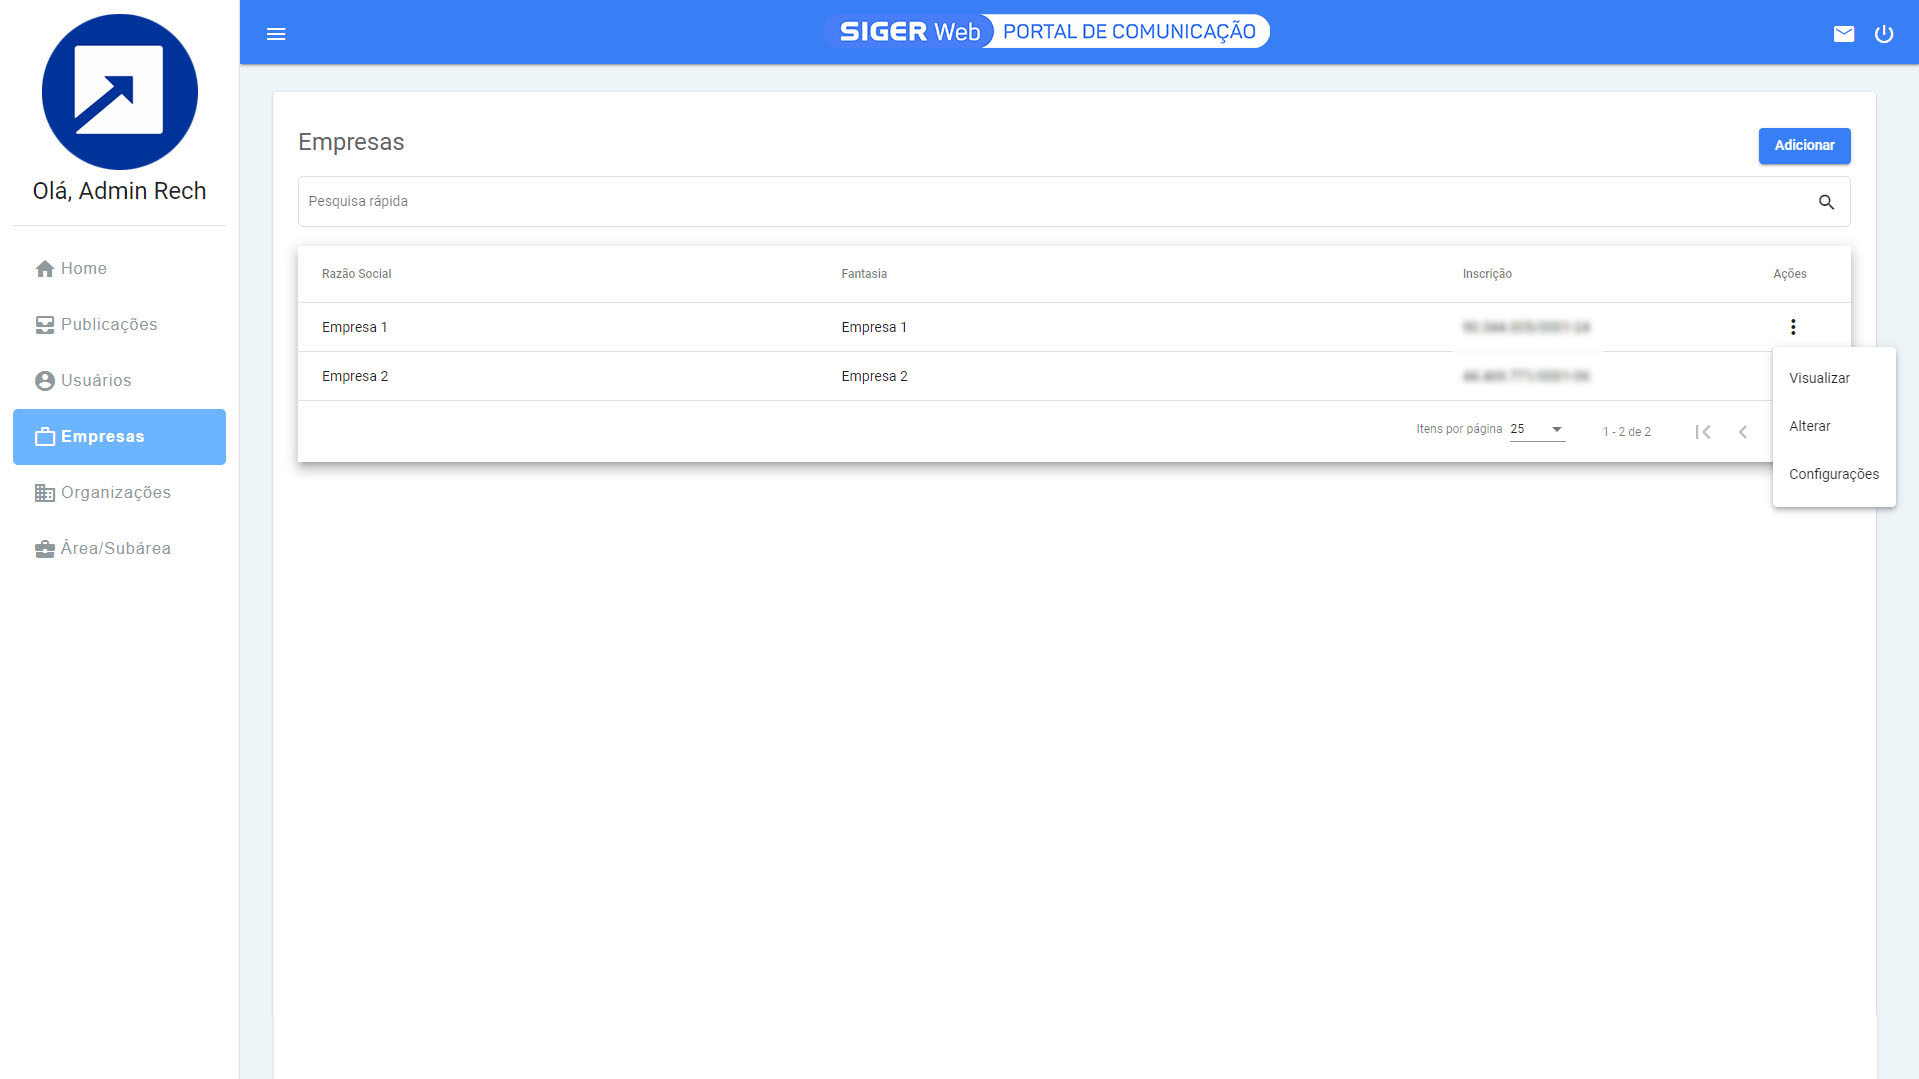Open the items per page dropdown
The image size is (1919, 1079).
(x=1536, y=428)
